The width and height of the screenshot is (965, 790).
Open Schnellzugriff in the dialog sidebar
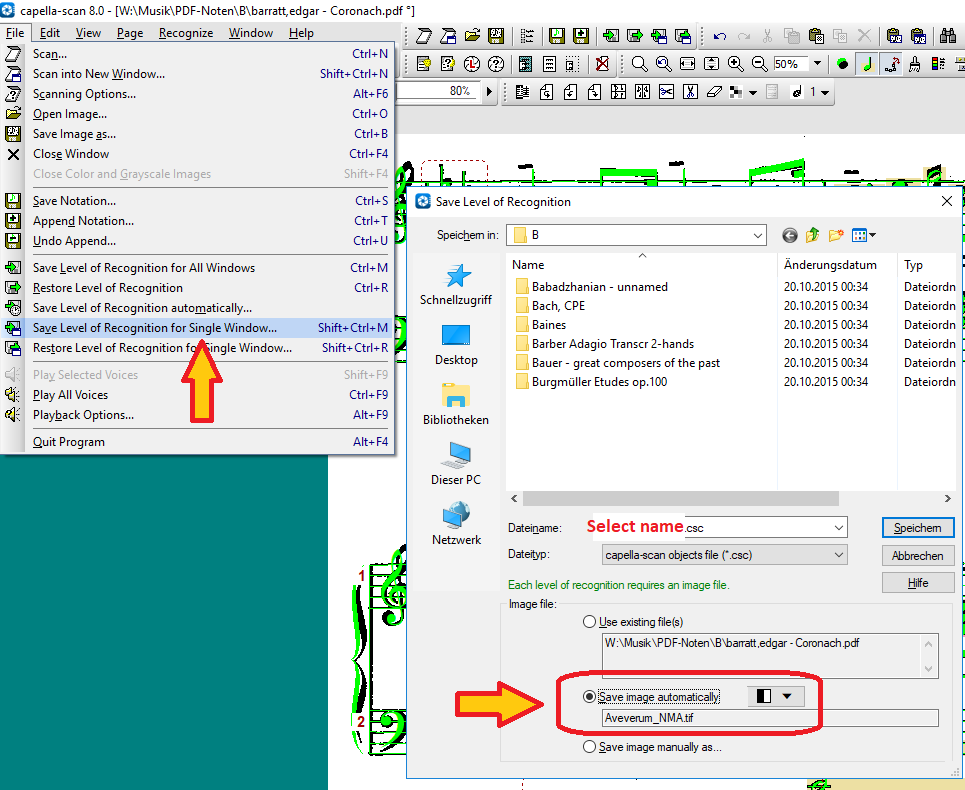point(456,284)
